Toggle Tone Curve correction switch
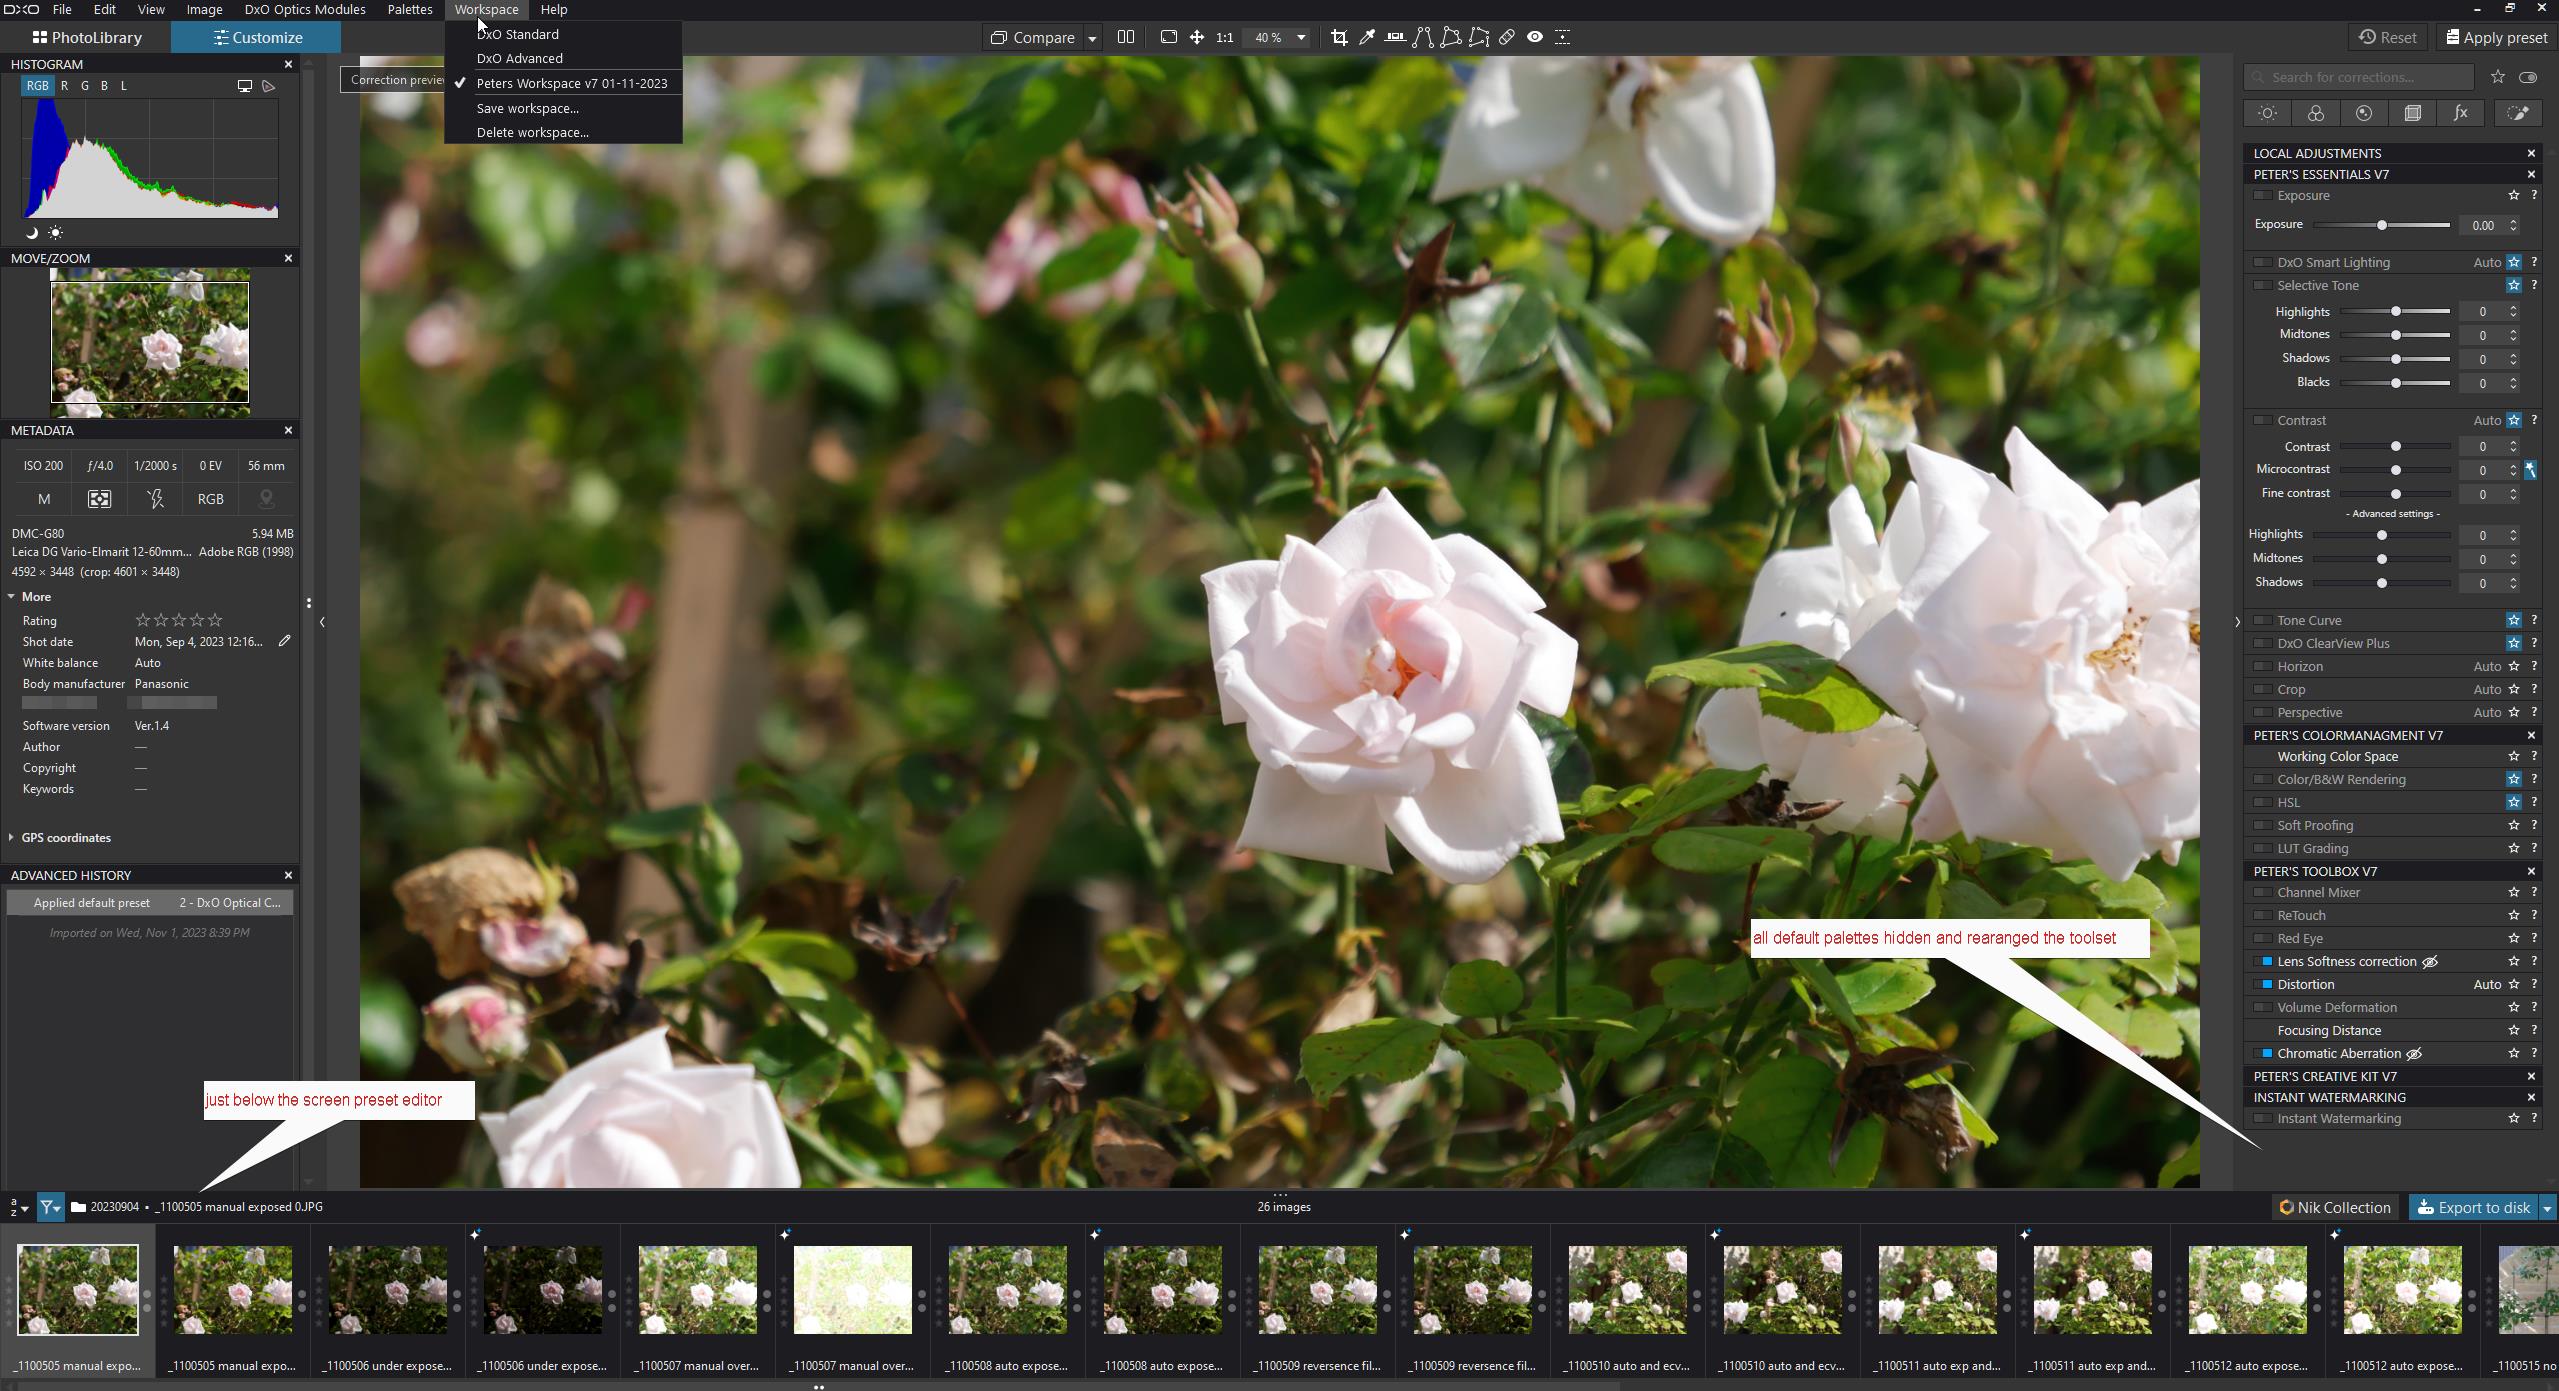This screenshot has height=1391, width=2559. [x=2262, y=620]
